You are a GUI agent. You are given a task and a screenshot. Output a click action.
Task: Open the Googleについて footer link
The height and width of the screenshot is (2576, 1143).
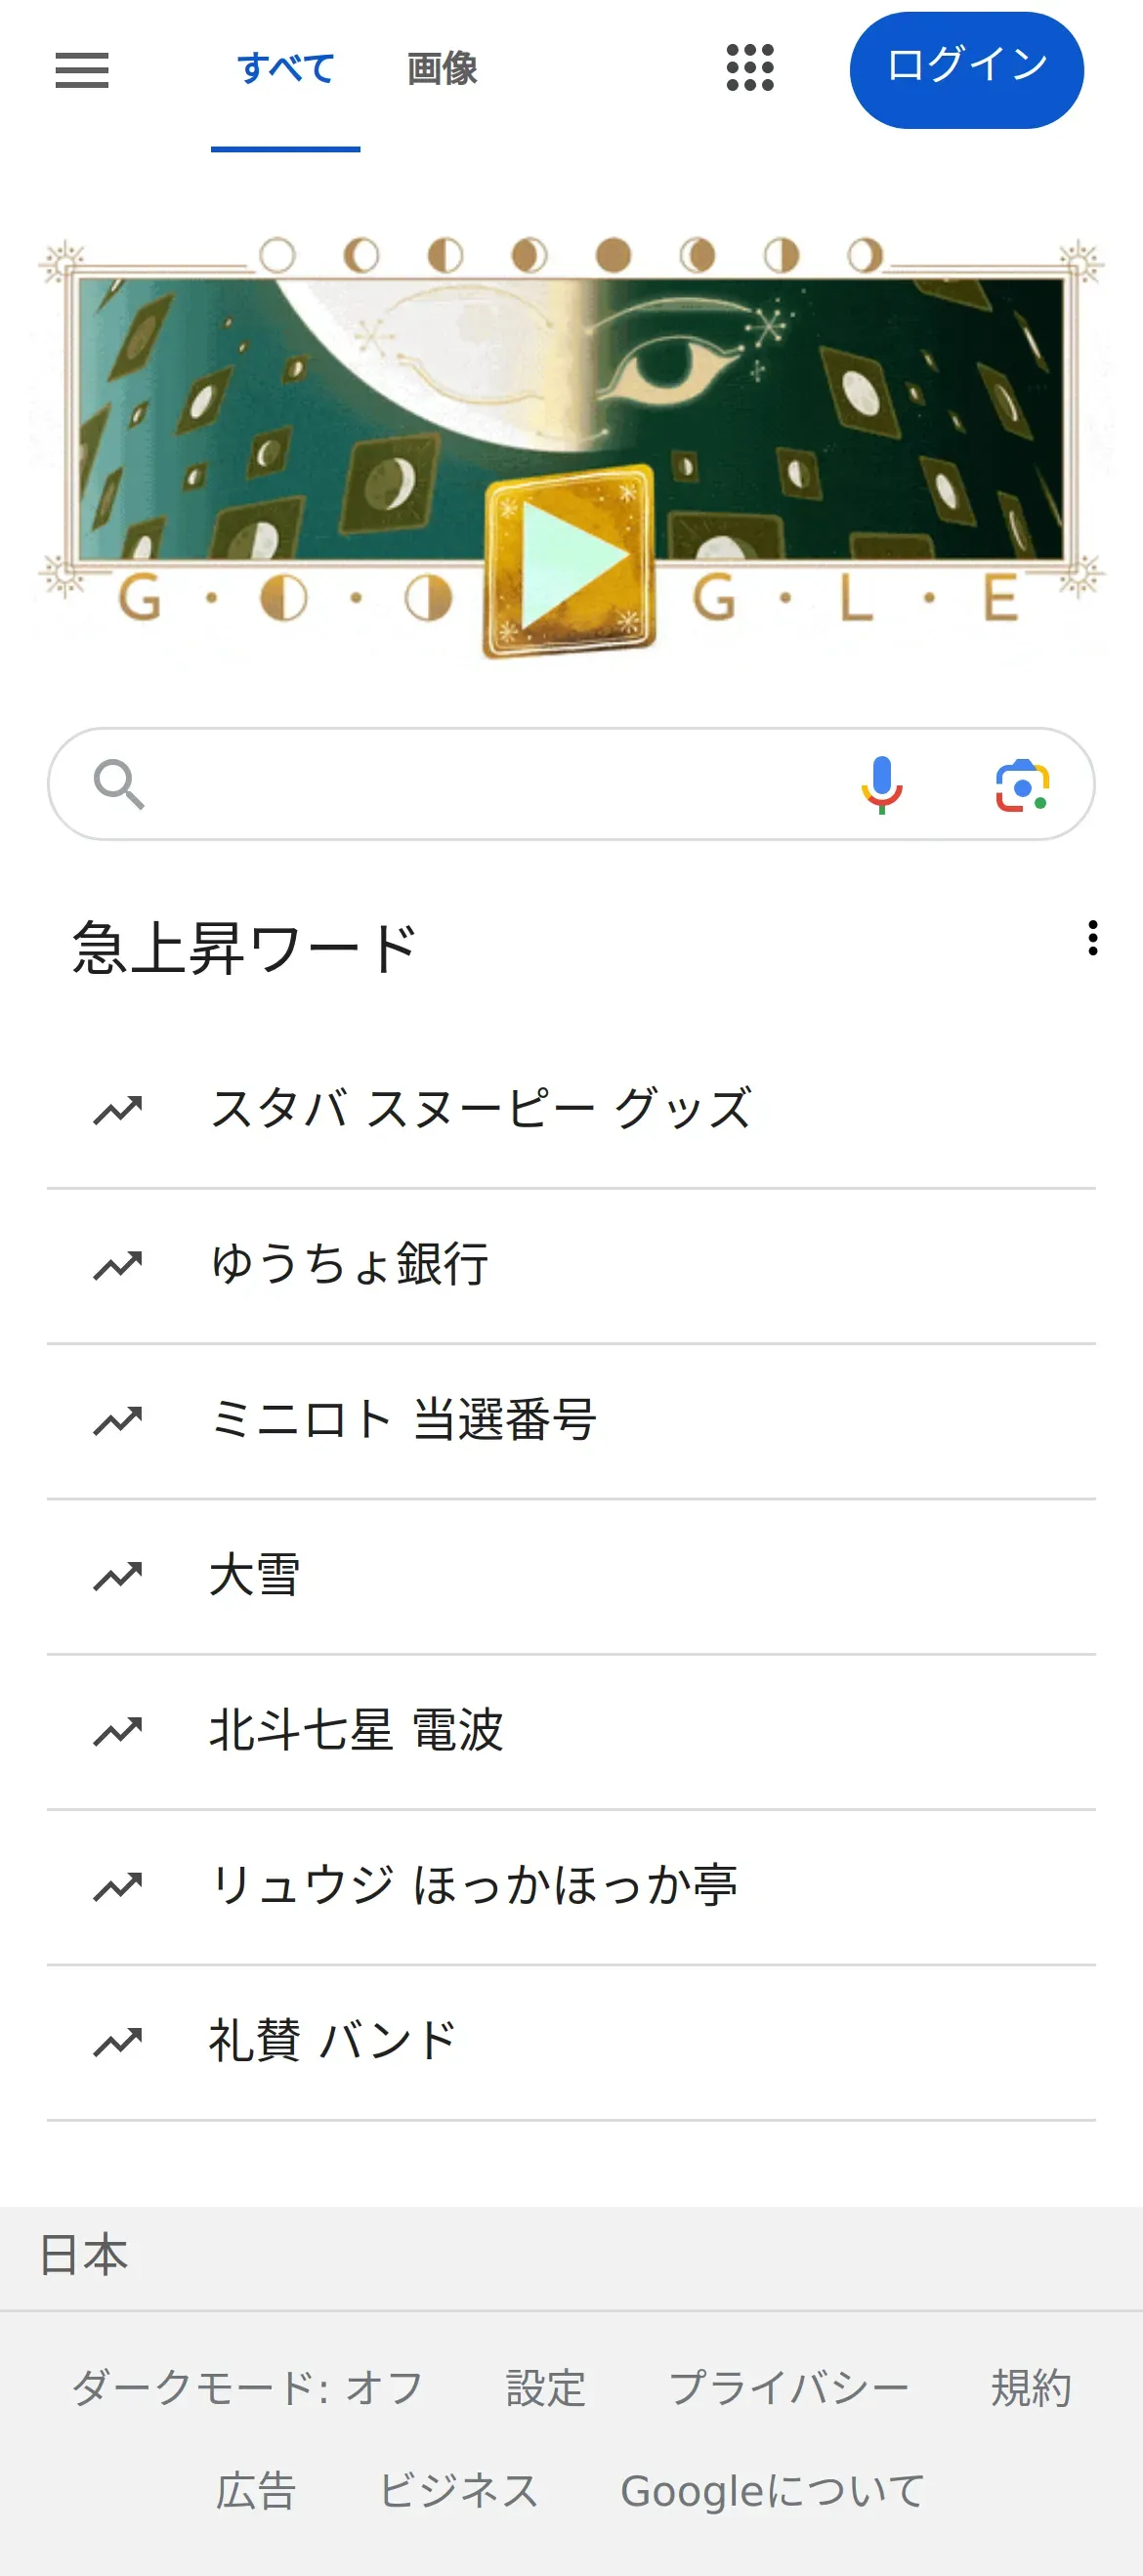(772, 2491)
